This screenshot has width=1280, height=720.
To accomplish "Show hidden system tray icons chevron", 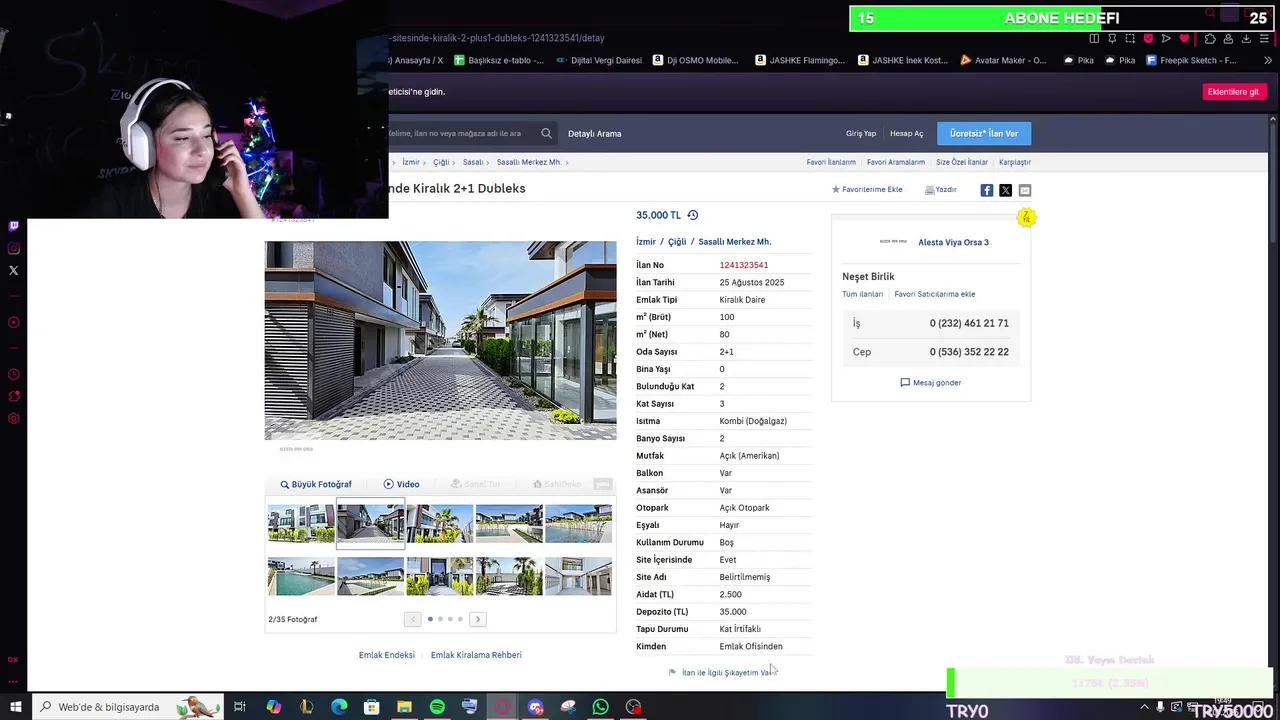I will (1144, 707).
